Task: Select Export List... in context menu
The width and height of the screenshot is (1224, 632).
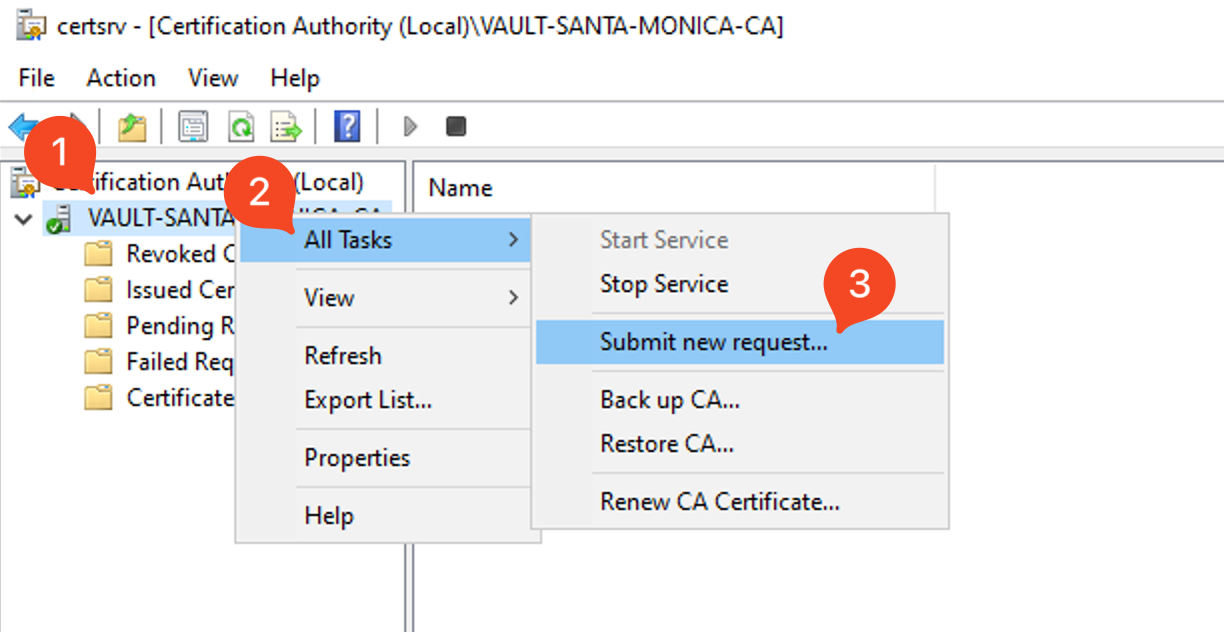Action: (368, 400)
